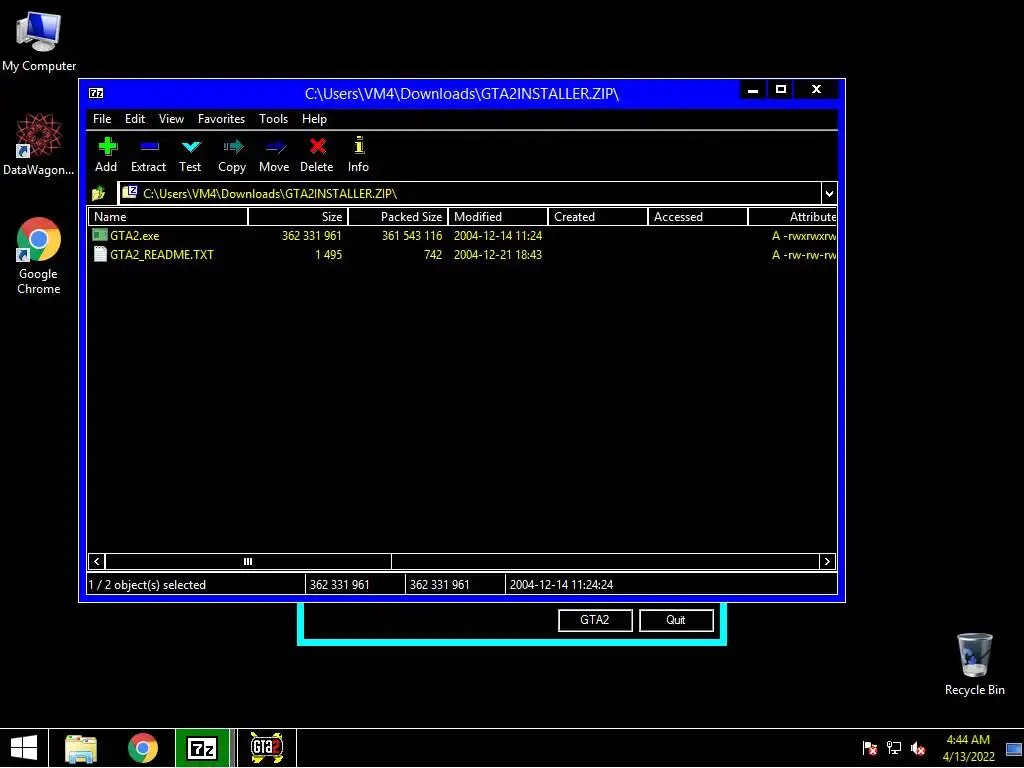Sort by the Accessed column header

(x=697, y=217)
